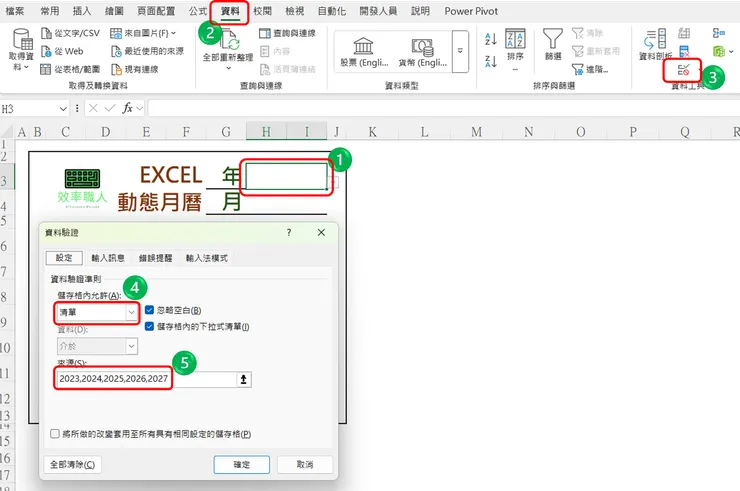This screenshot has height=491, width=740.
Task: Click 全部重新整理 refresh icon
Action: 228,39
